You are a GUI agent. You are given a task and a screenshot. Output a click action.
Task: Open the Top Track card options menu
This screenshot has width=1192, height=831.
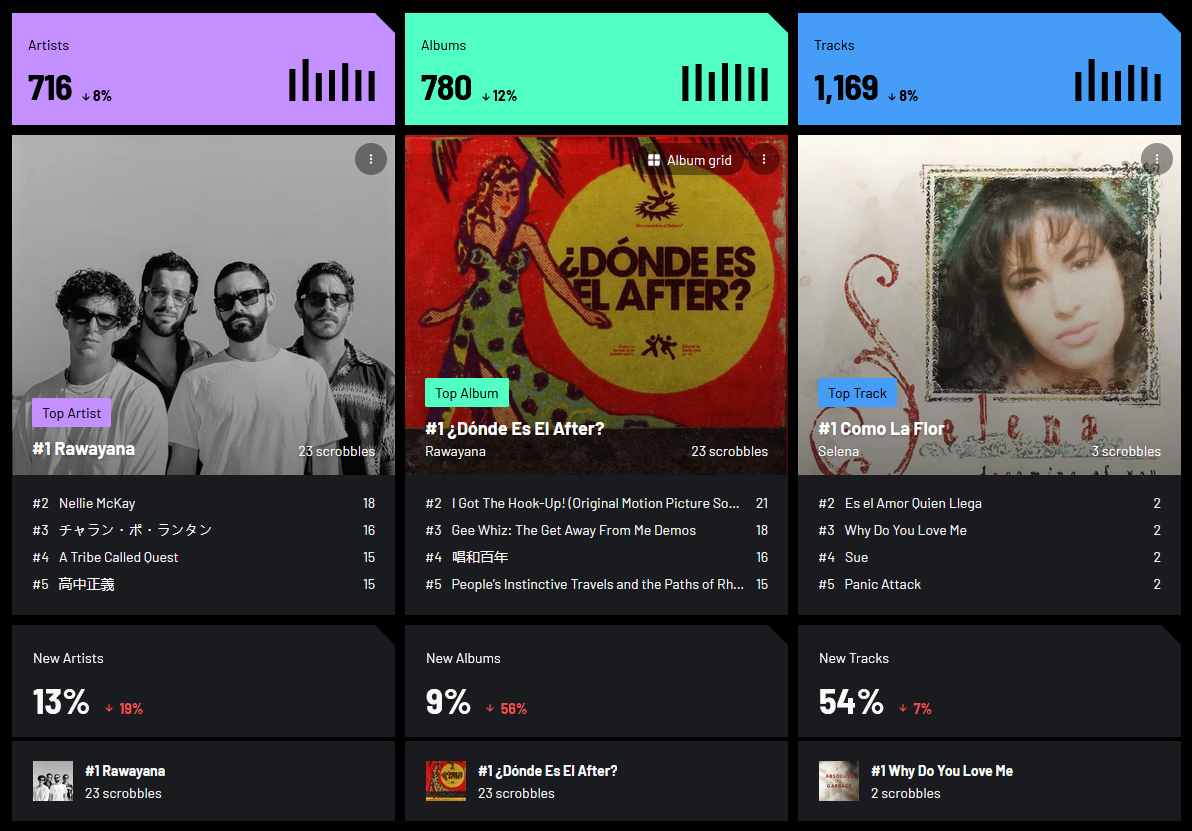[1157, 160]
